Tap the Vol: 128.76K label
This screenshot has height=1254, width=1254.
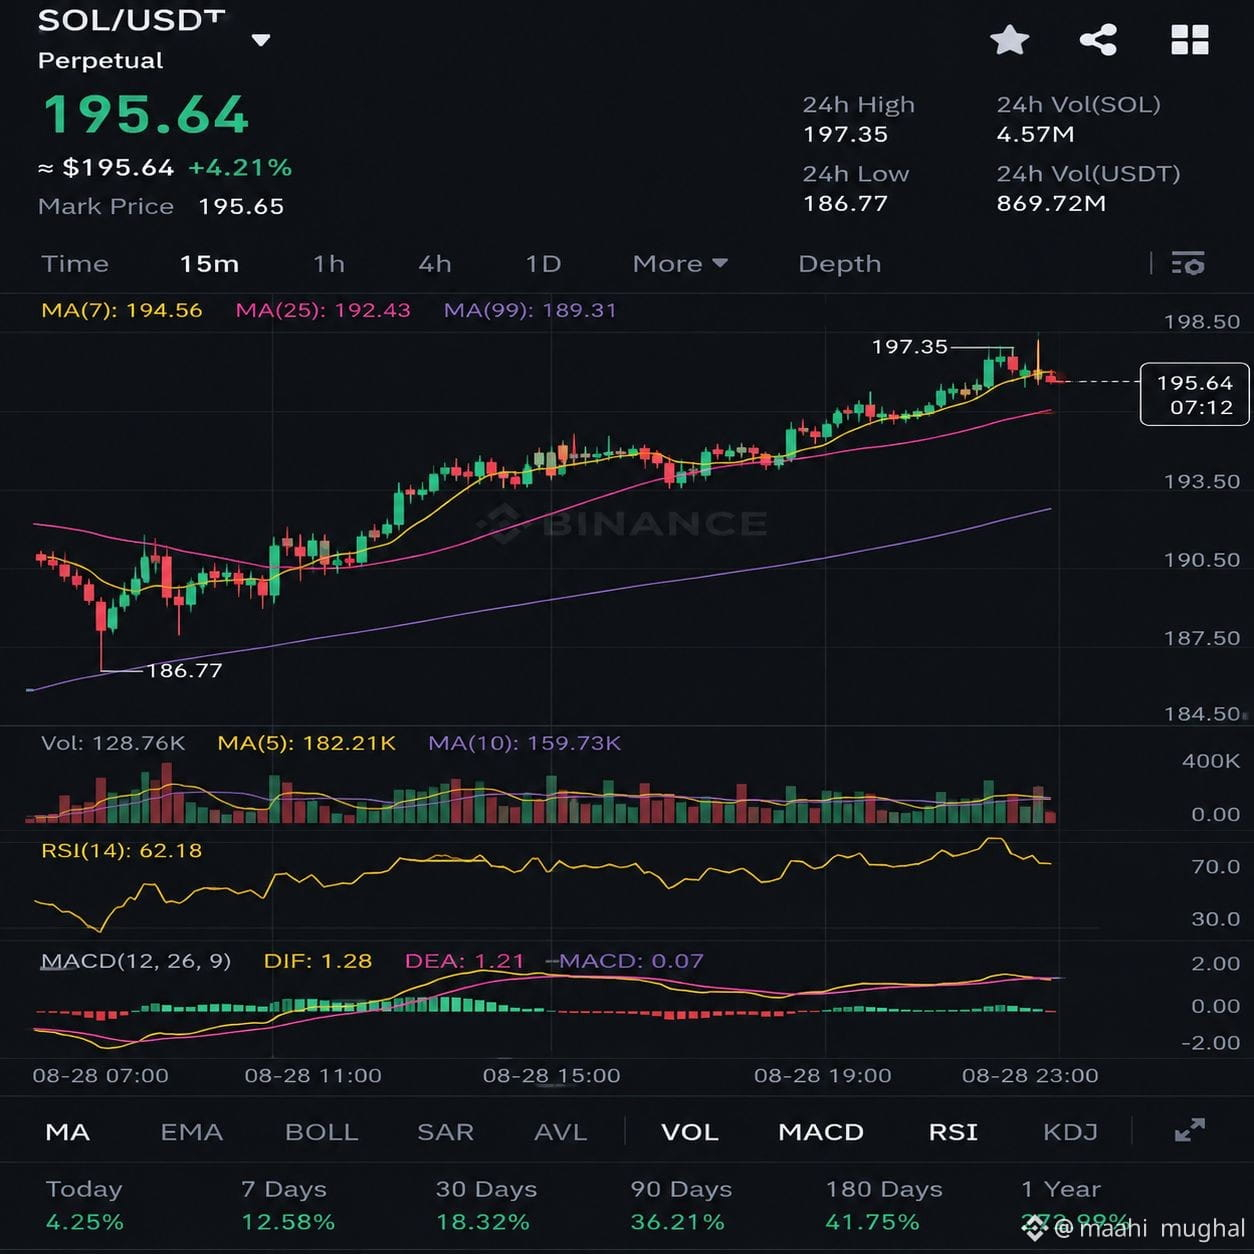point(113,743)
